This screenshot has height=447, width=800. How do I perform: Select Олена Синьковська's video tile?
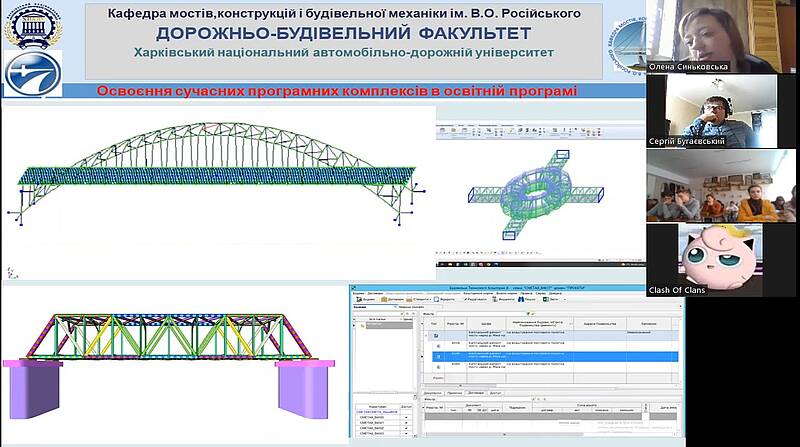(720, 36)
